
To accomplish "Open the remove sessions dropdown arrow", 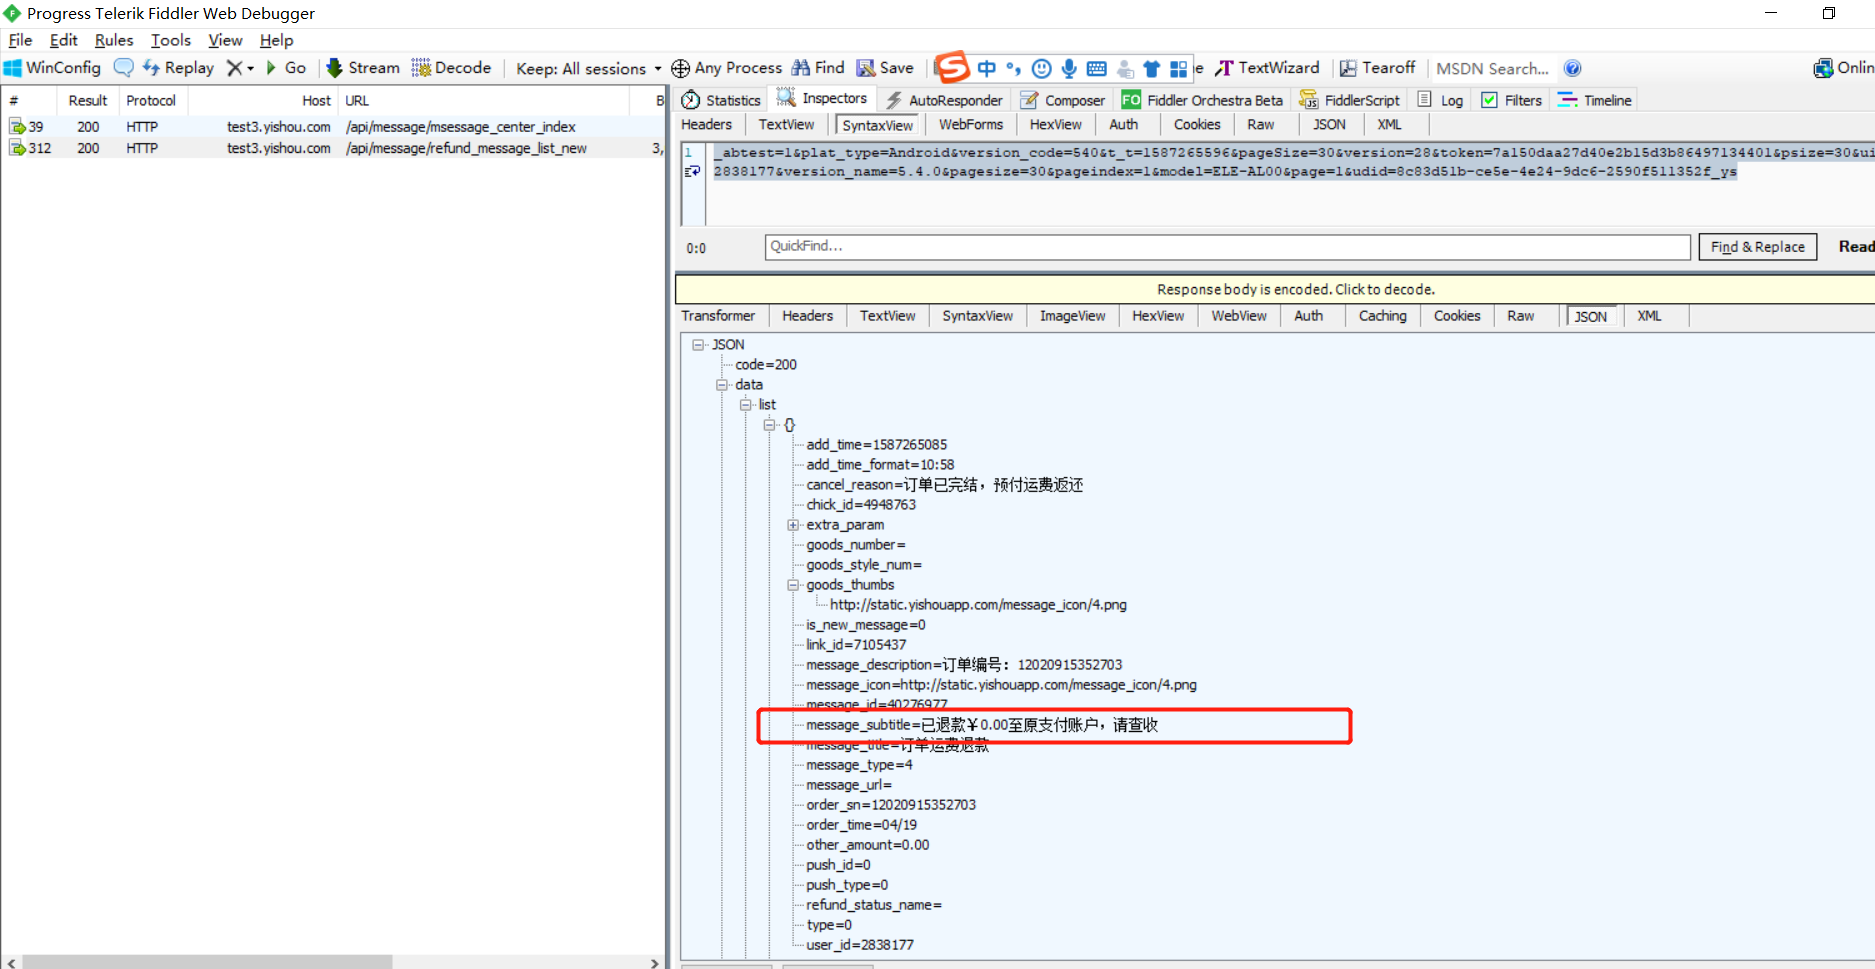I will coord(250,68).
